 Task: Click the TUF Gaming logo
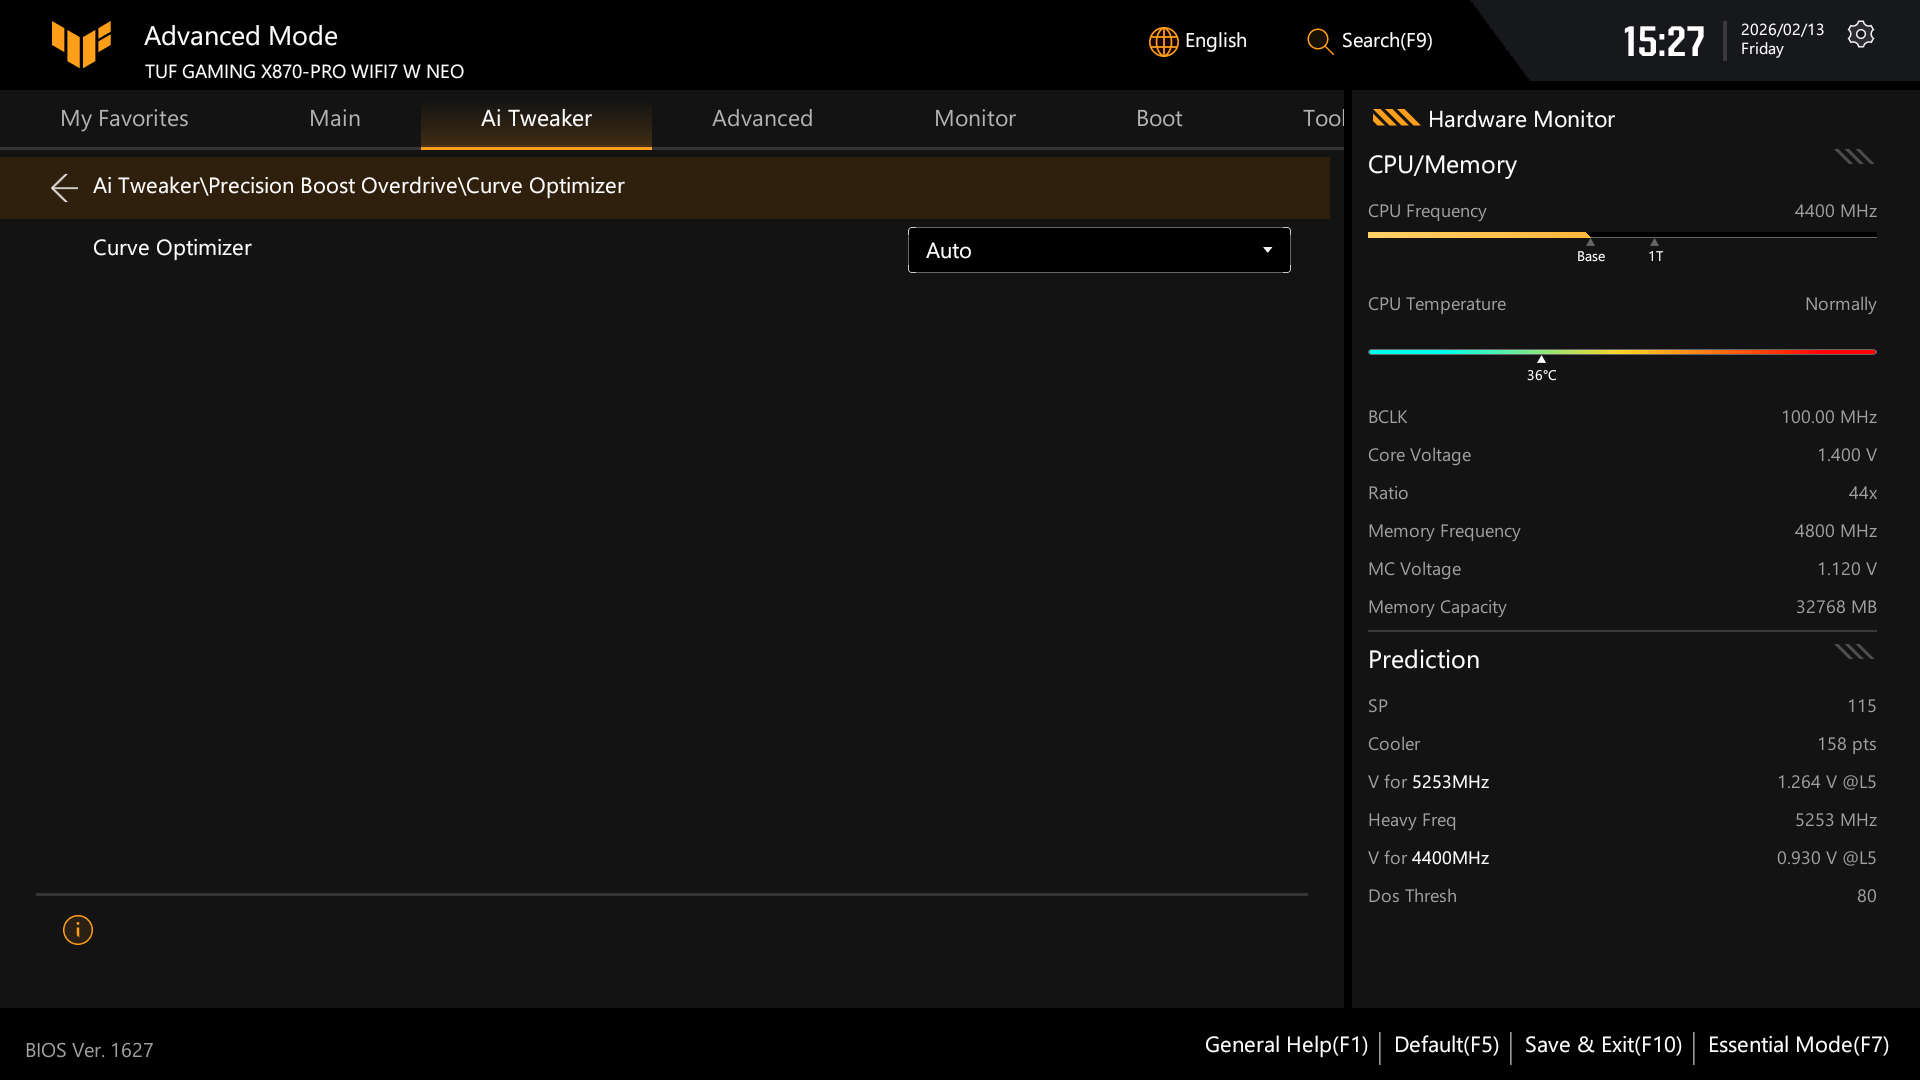[82, 44]
